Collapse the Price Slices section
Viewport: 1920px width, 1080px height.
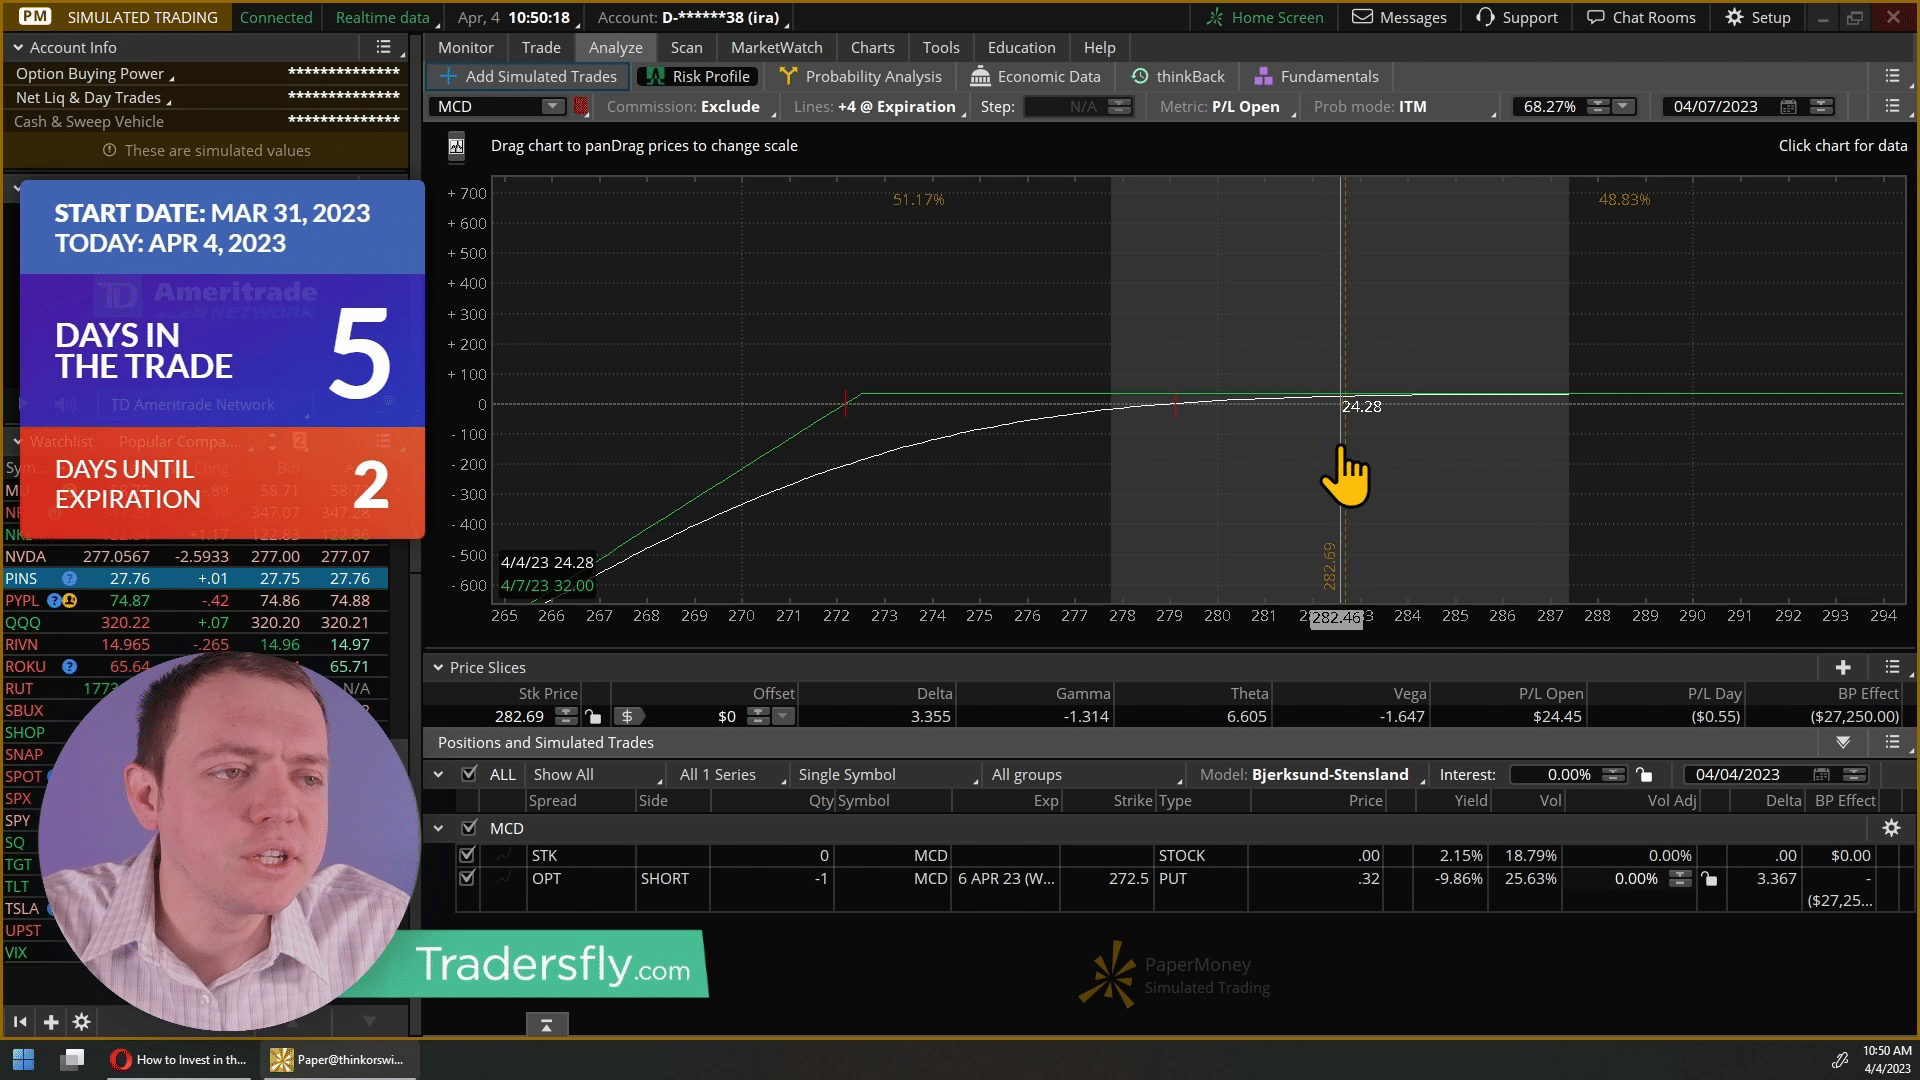click(x=438, y=667)
